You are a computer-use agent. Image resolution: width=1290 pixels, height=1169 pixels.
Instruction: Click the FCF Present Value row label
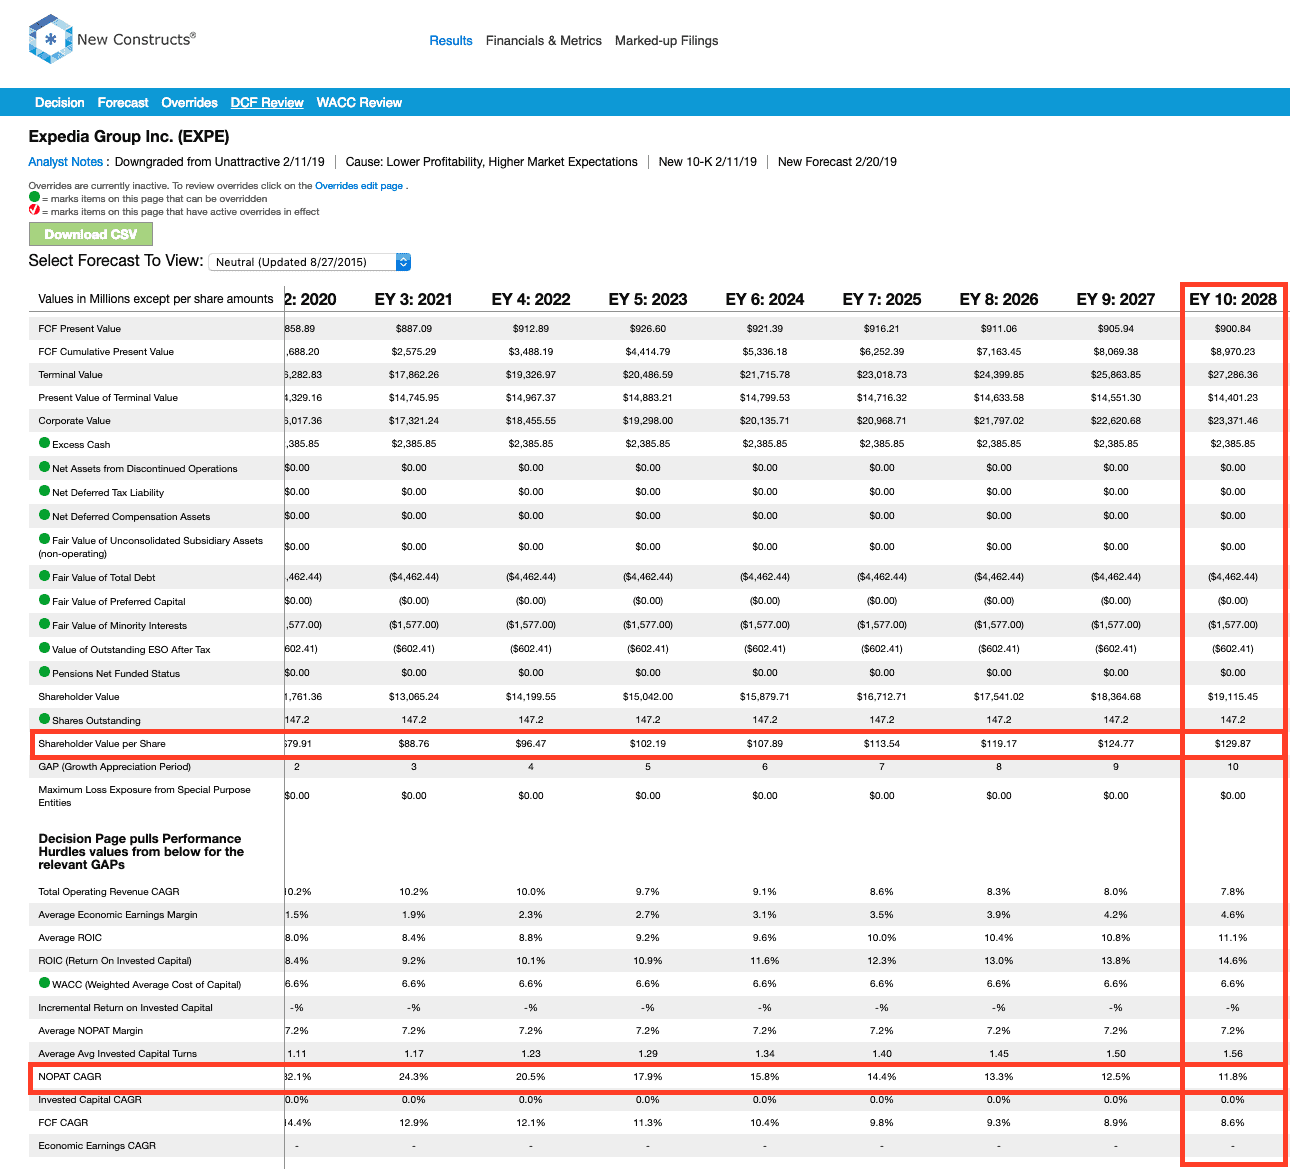80,329
